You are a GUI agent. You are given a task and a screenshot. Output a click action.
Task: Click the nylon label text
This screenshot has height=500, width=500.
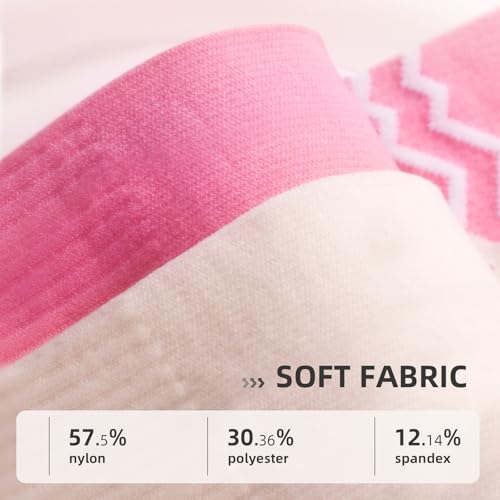tap(87, 459)
